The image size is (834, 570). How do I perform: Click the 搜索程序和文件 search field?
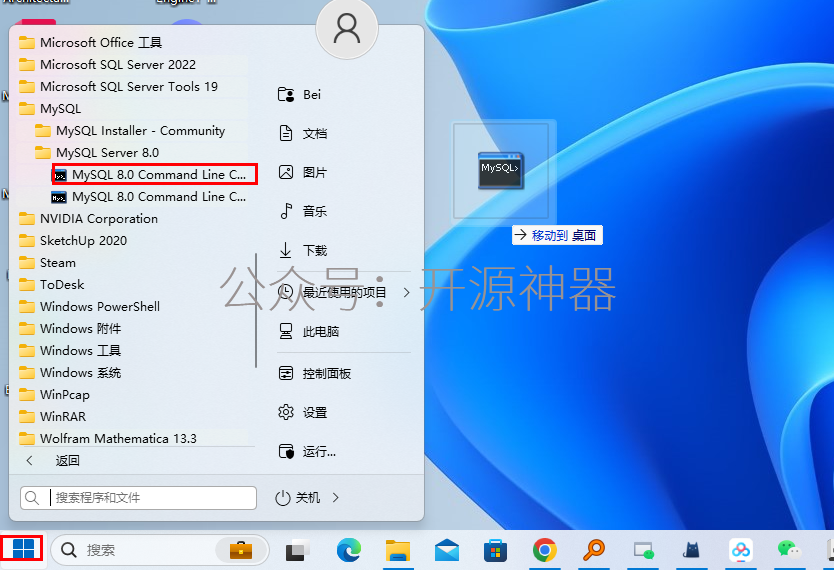tap(138, 498)
